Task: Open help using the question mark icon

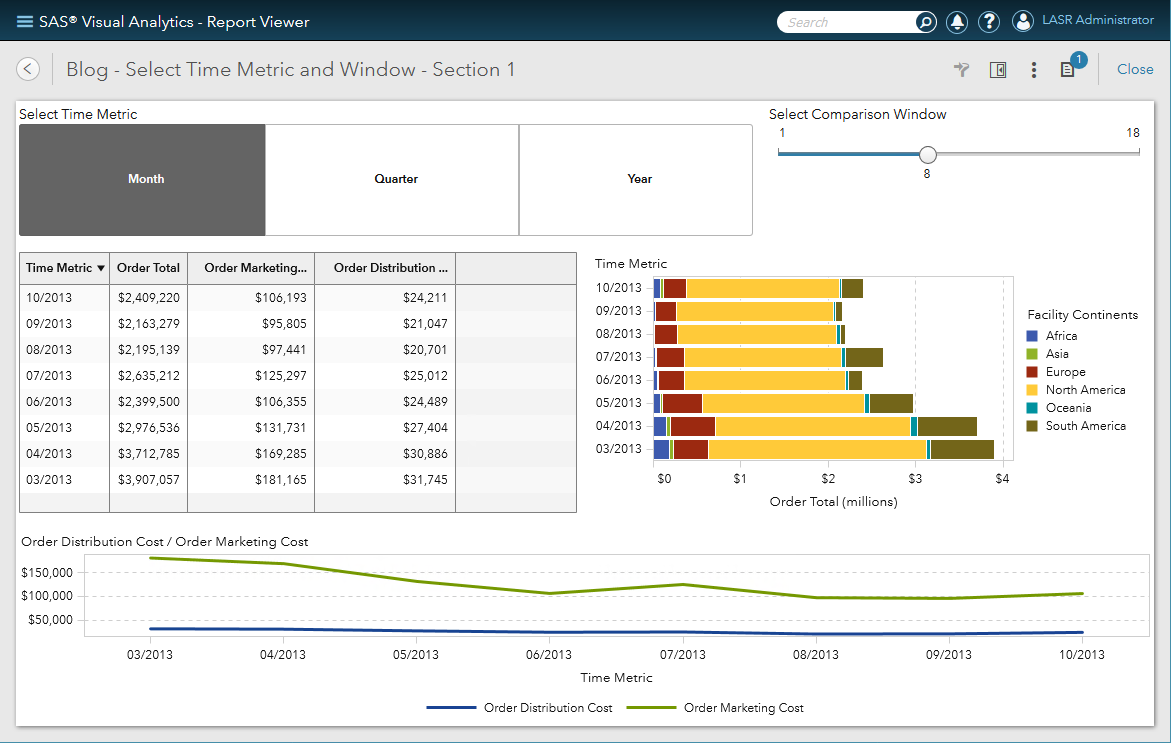Action: tap(988, 21)
